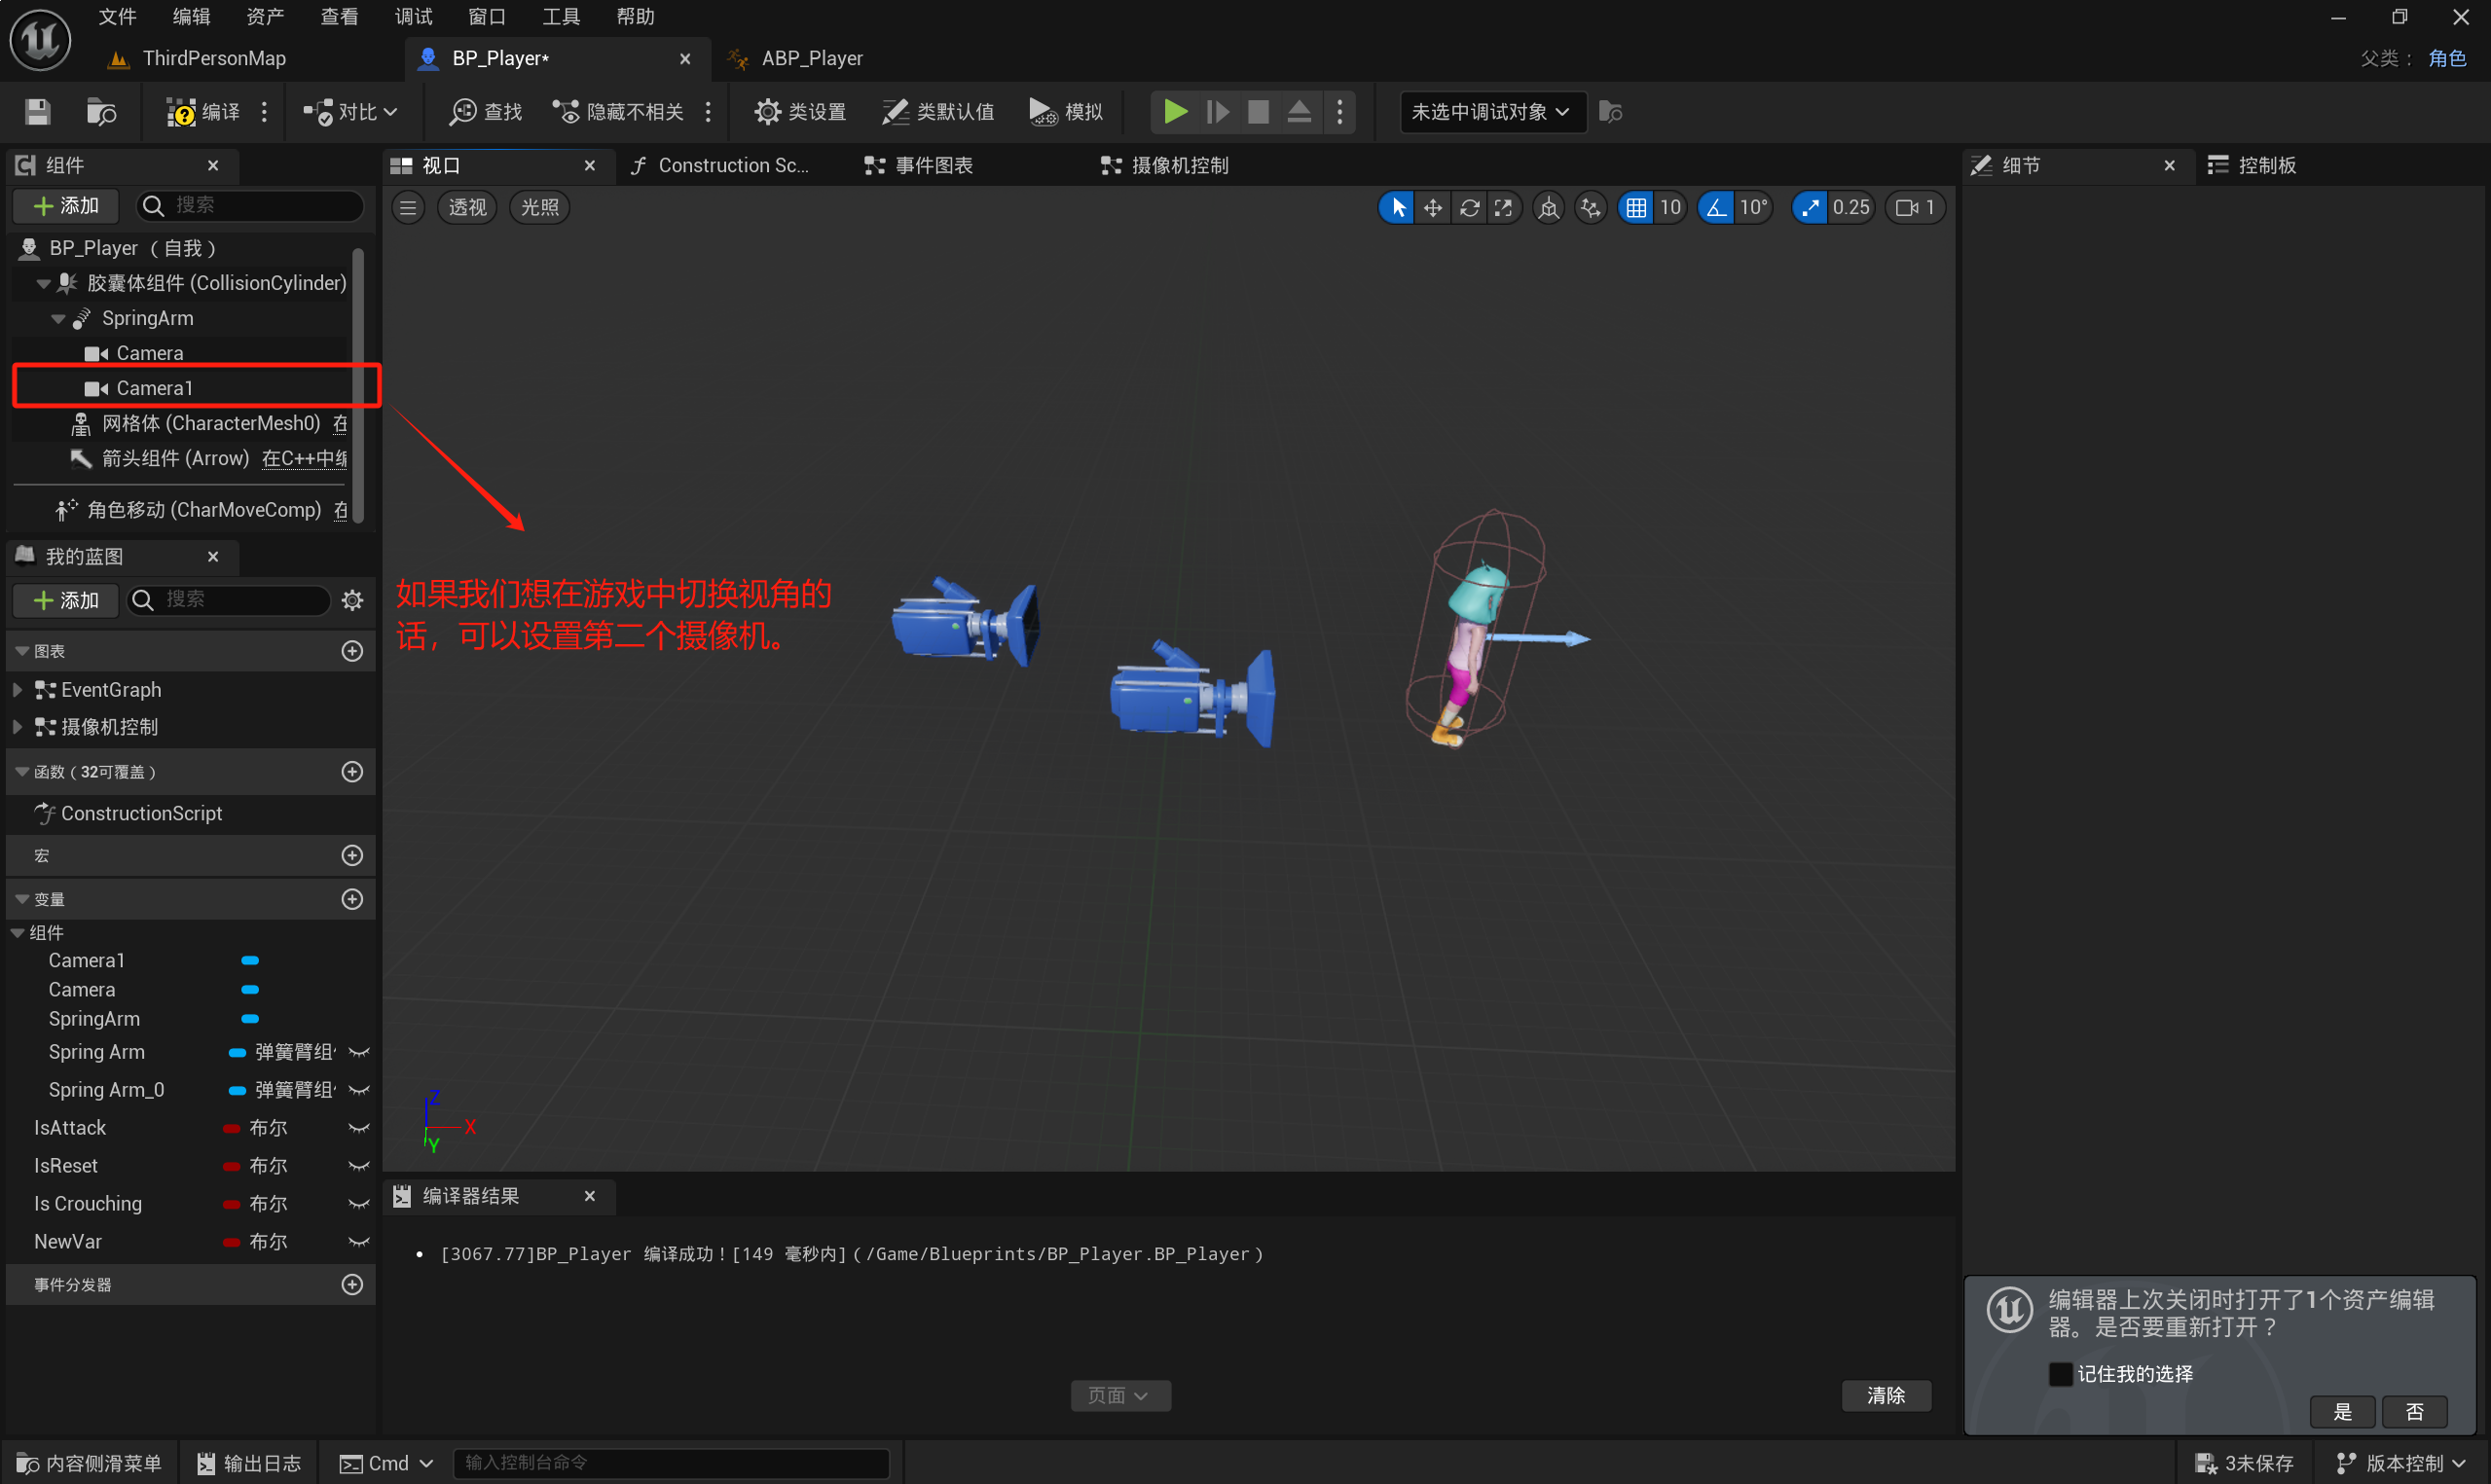Click the Save blueprint icon

pos(38,112)
